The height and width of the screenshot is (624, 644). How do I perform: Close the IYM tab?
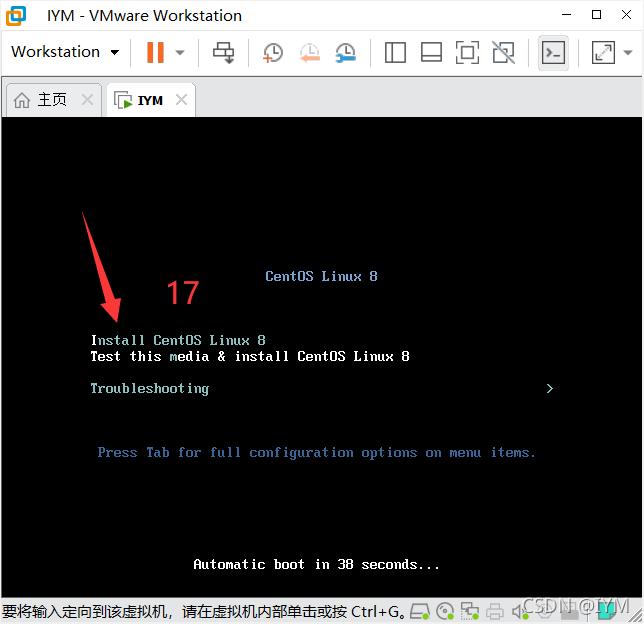[x=181, y=99]
